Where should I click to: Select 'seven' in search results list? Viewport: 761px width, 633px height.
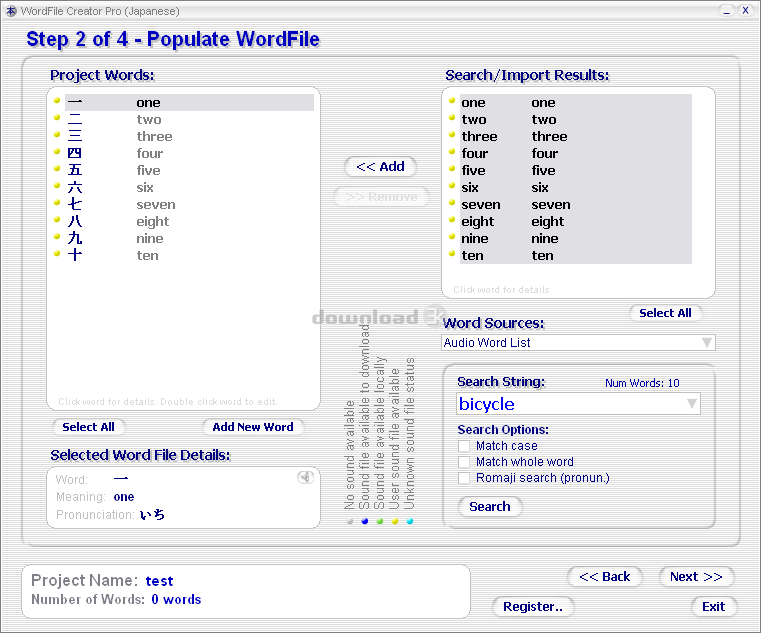tap(576, 204)
